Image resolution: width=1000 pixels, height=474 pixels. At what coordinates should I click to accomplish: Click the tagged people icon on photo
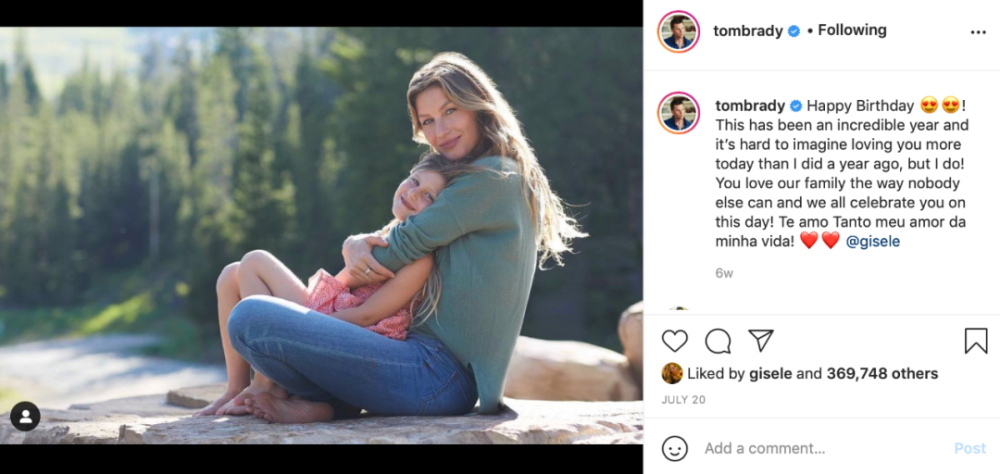click(x=25, y=416)
